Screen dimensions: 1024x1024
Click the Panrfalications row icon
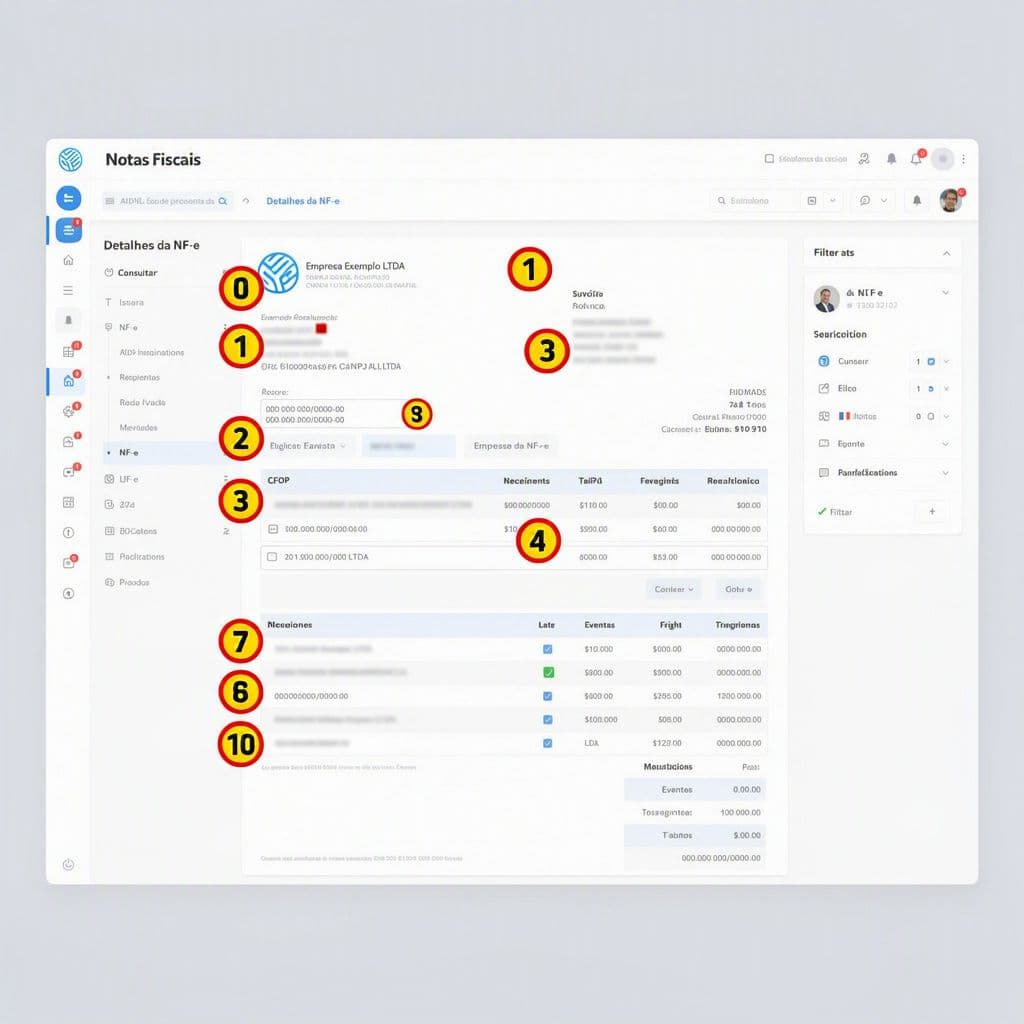824,472
